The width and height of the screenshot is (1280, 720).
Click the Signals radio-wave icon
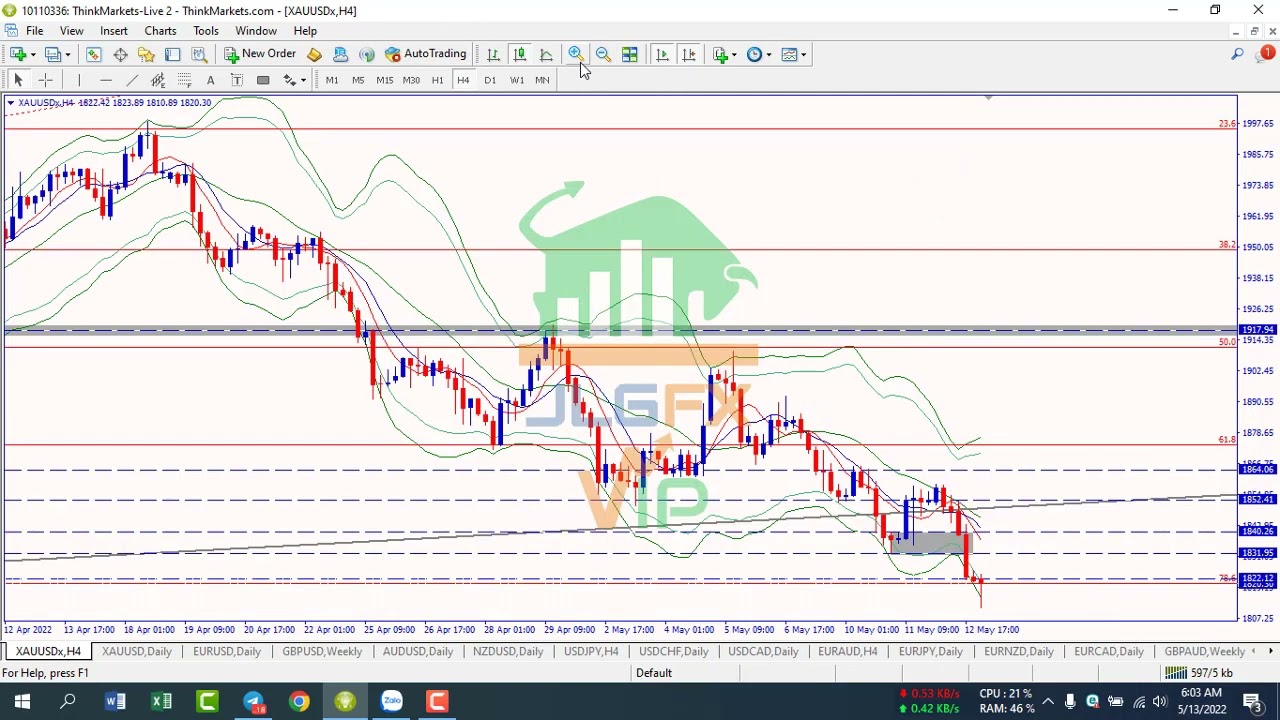[x=366, y=54]
